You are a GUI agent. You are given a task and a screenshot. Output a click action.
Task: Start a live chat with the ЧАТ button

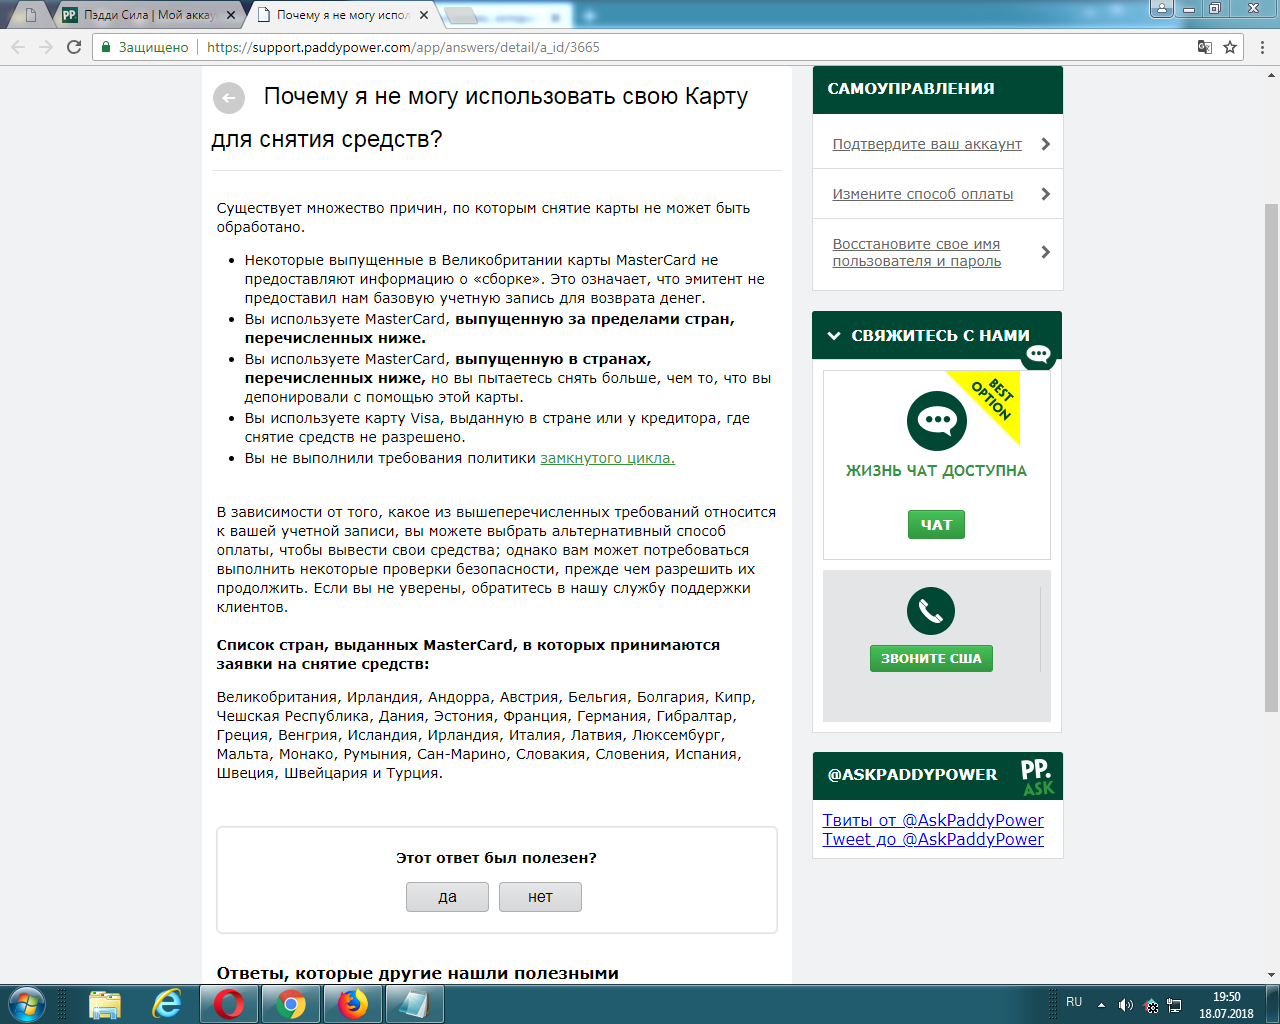coord(936,525)
